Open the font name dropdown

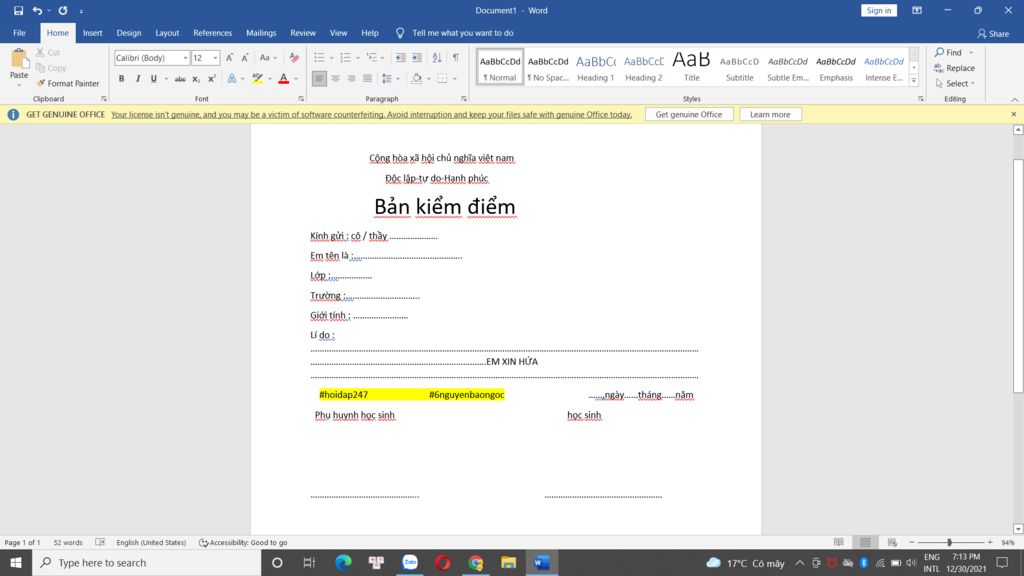[x=185, y=58]
